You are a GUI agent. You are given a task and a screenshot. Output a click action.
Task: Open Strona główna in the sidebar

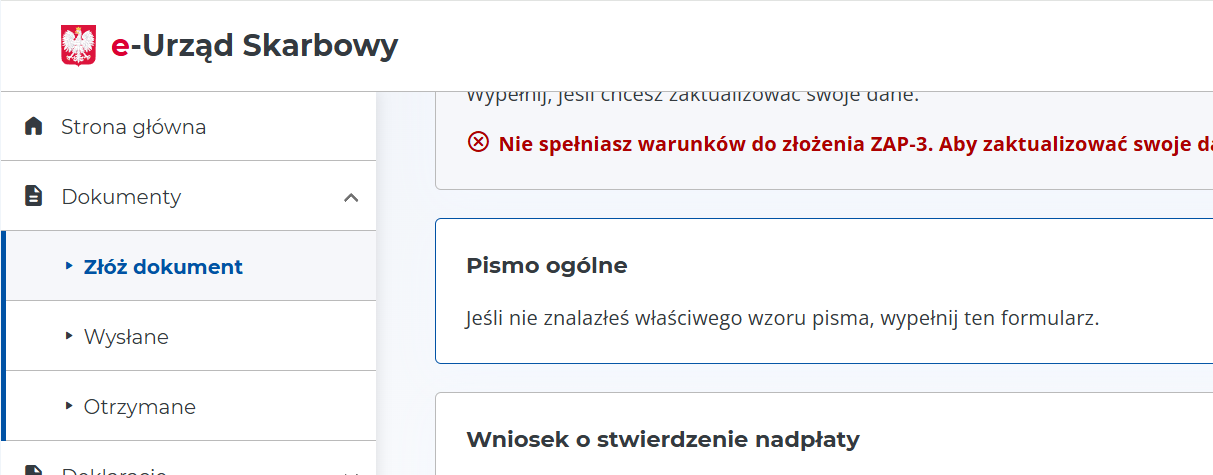pos(133,127)
